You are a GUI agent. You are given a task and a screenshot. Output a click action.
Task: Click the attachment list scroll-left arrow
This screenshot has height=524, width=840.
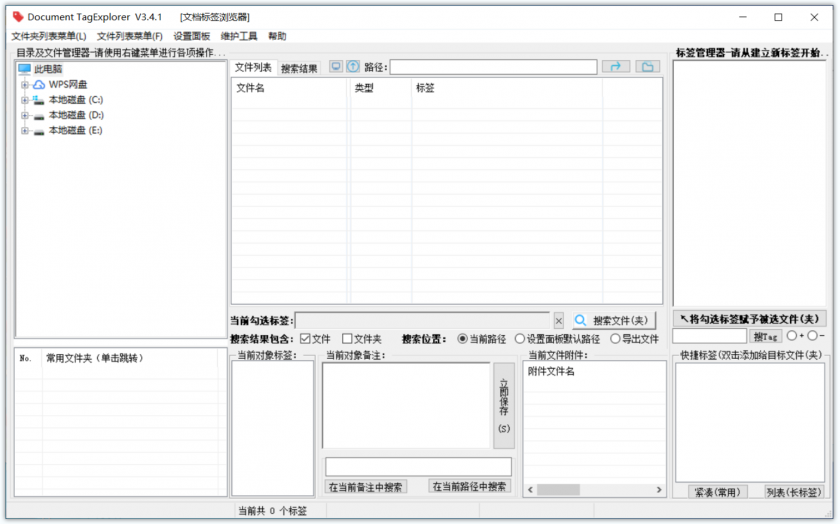(530, 490)
